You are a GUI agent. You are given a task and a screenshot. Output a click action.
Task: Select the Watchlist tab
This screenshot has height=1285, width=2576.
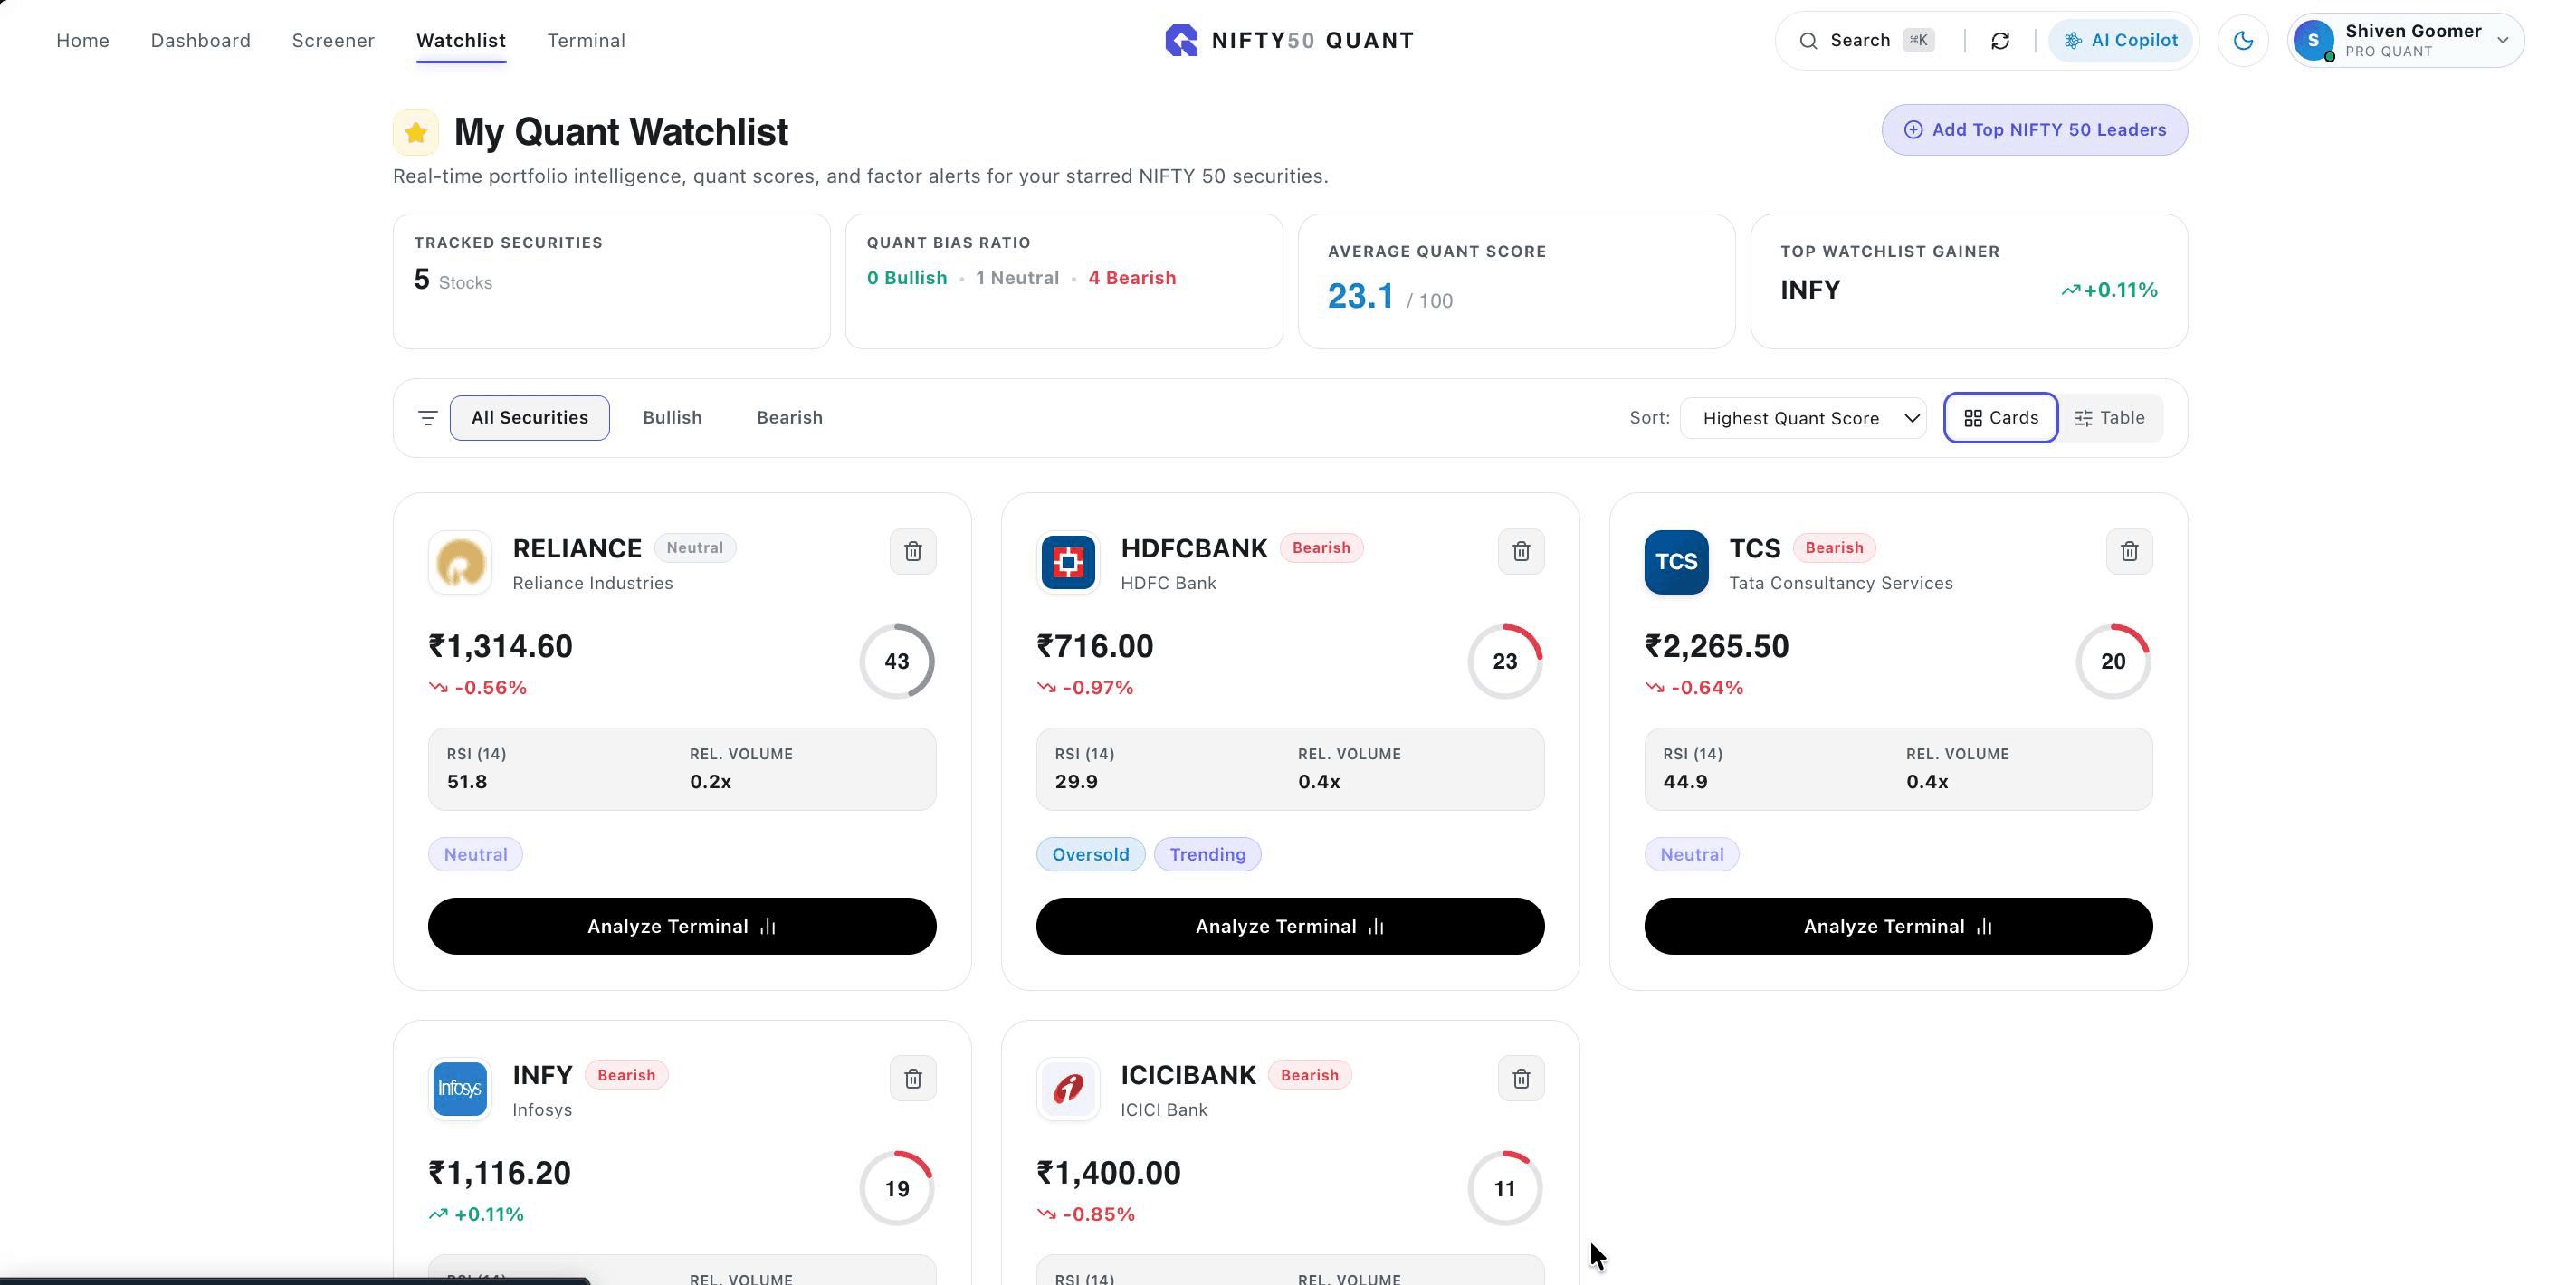point(461,41)
